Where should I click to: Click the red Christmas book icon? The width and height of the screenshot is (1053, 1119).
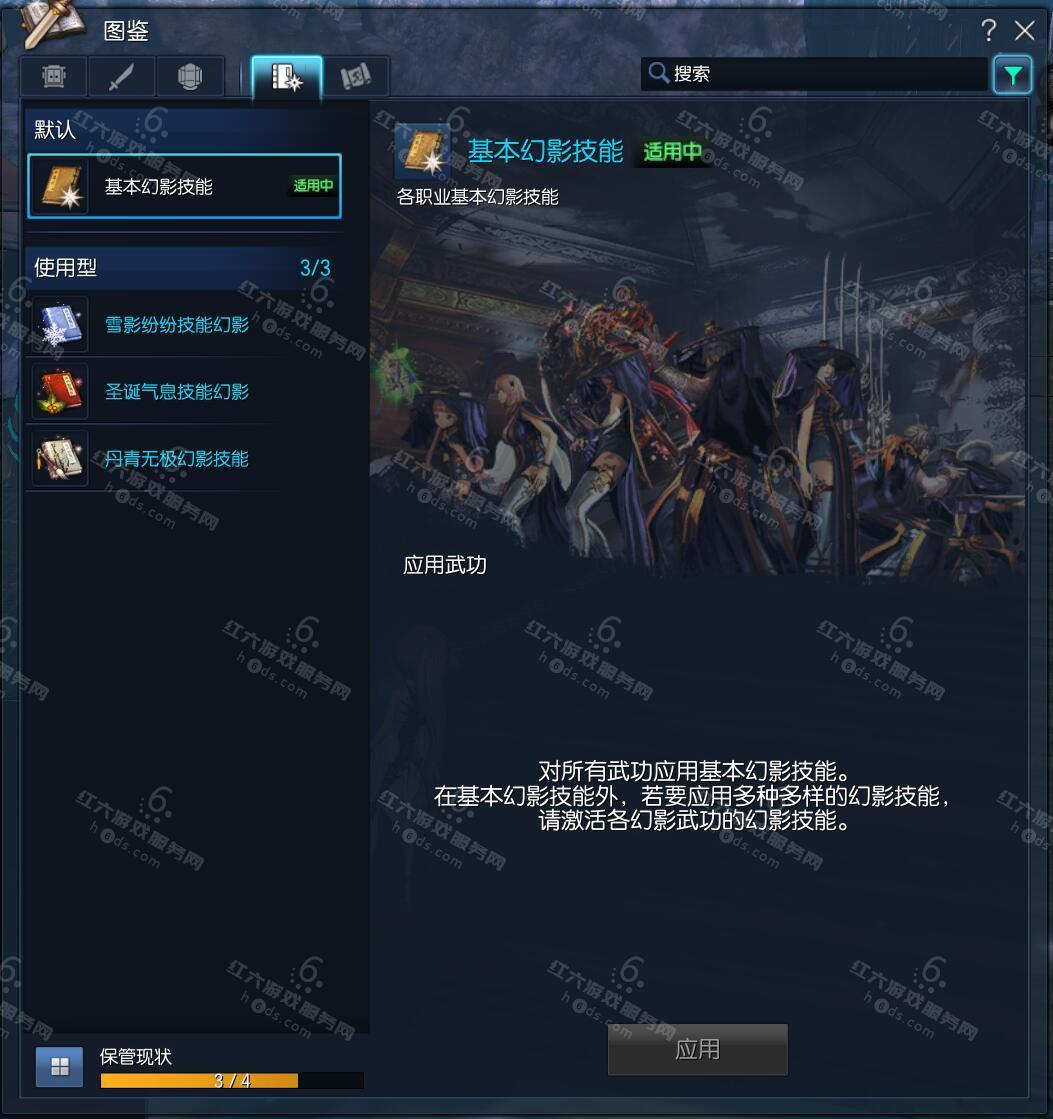click(60, 392)
